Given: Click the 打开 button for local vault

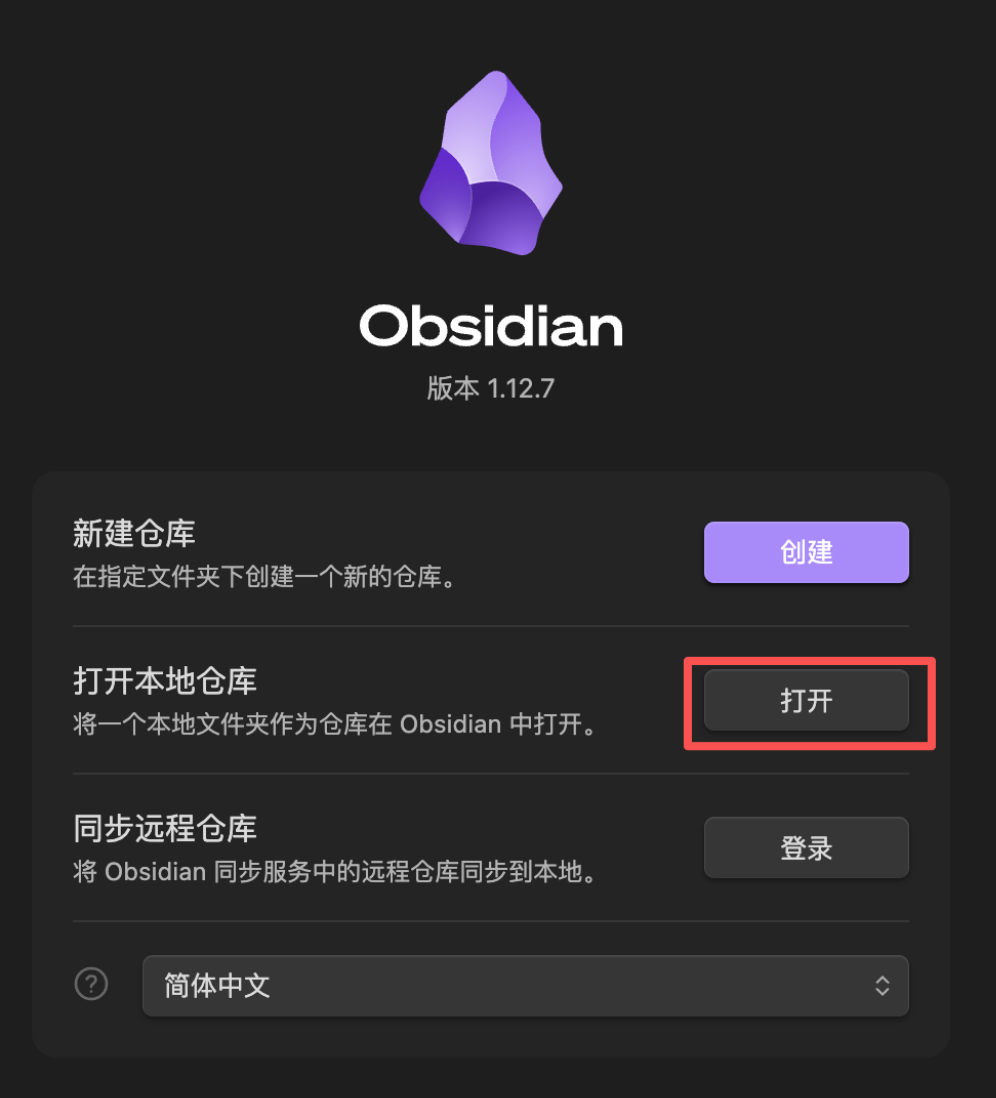Looking at the screenshot, I should (x=806, y=700).
